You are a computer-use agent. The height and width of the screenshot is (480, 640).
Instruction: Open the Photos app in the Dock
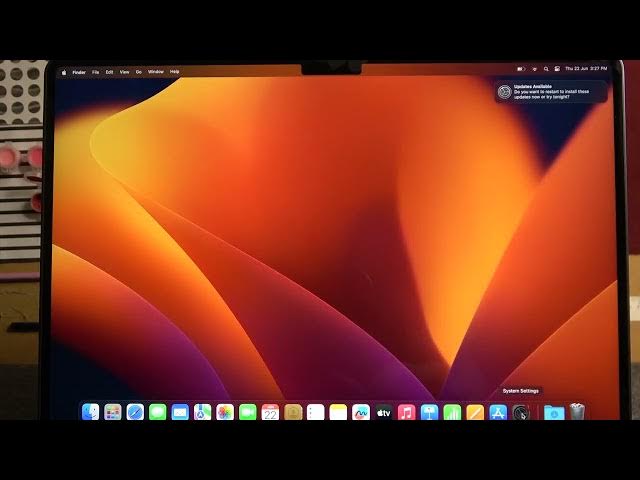[225, 412]
